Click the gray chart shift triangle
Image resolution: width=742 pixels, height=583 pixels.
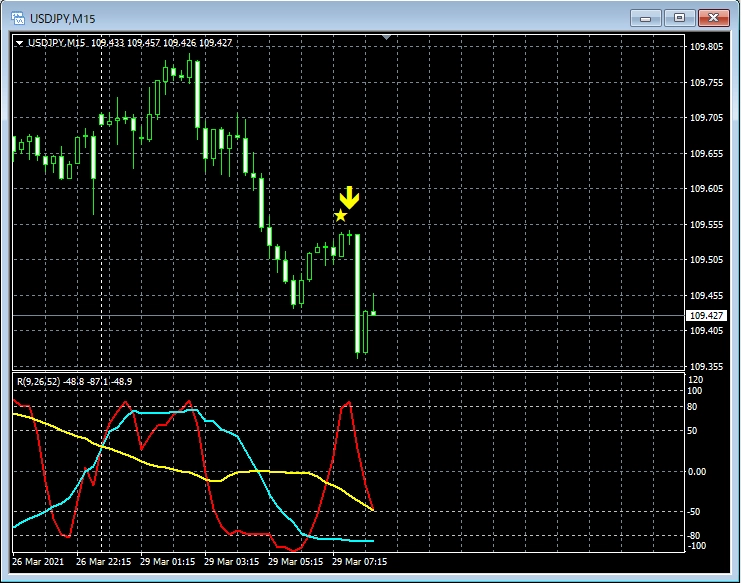pyautogui.click(x=387, y=38)
